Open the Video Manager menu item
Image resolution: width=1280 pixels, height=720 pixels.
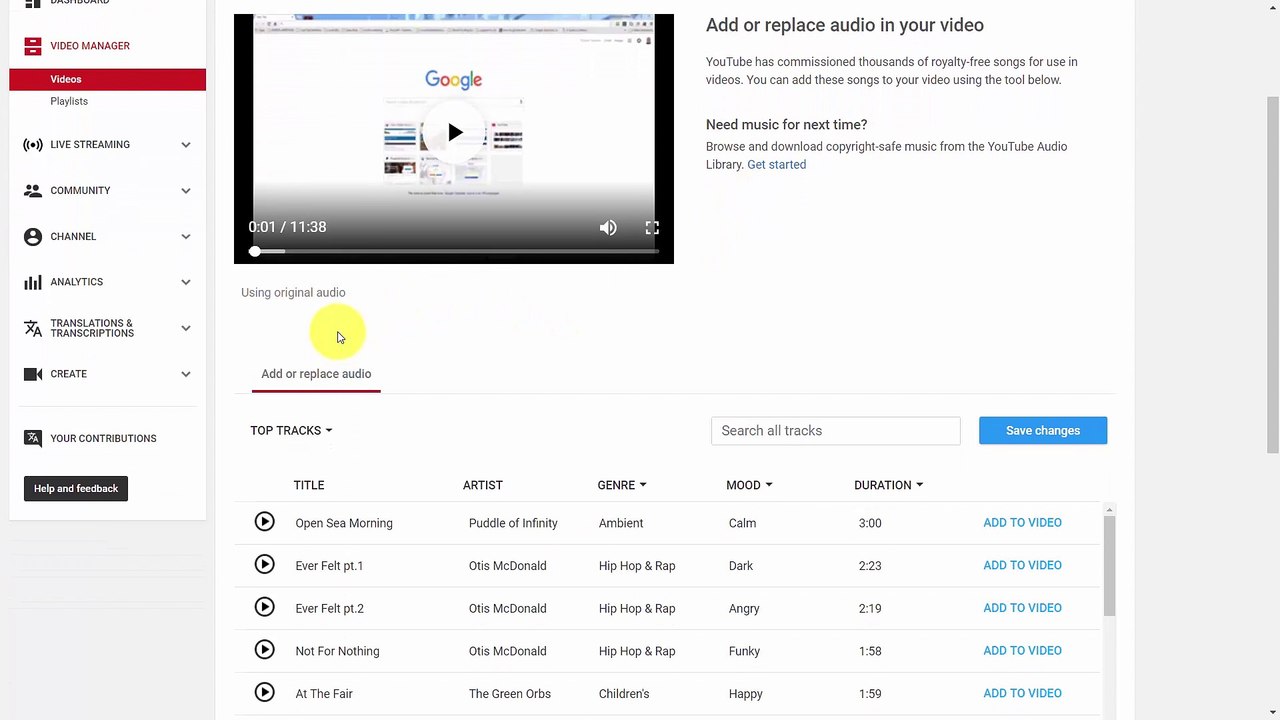(x=90, y=46)
